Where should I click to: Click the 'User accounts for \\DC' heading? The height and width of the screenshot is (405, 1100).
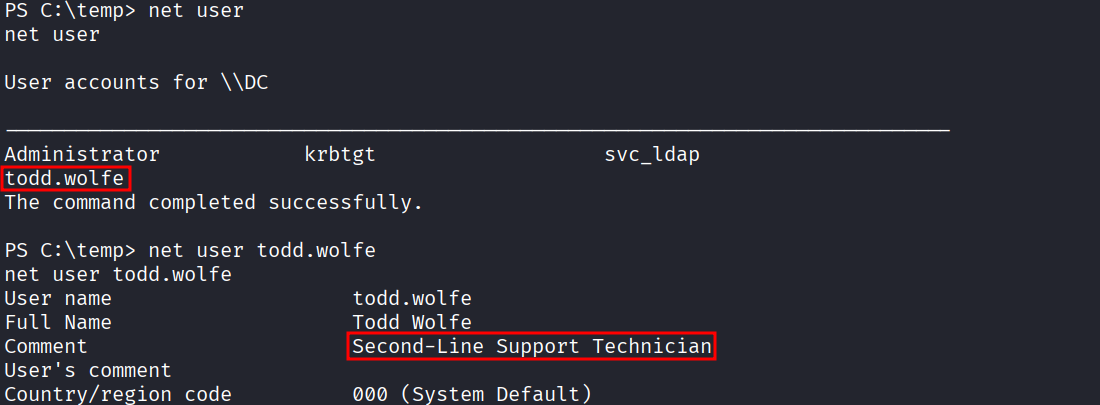136,82
